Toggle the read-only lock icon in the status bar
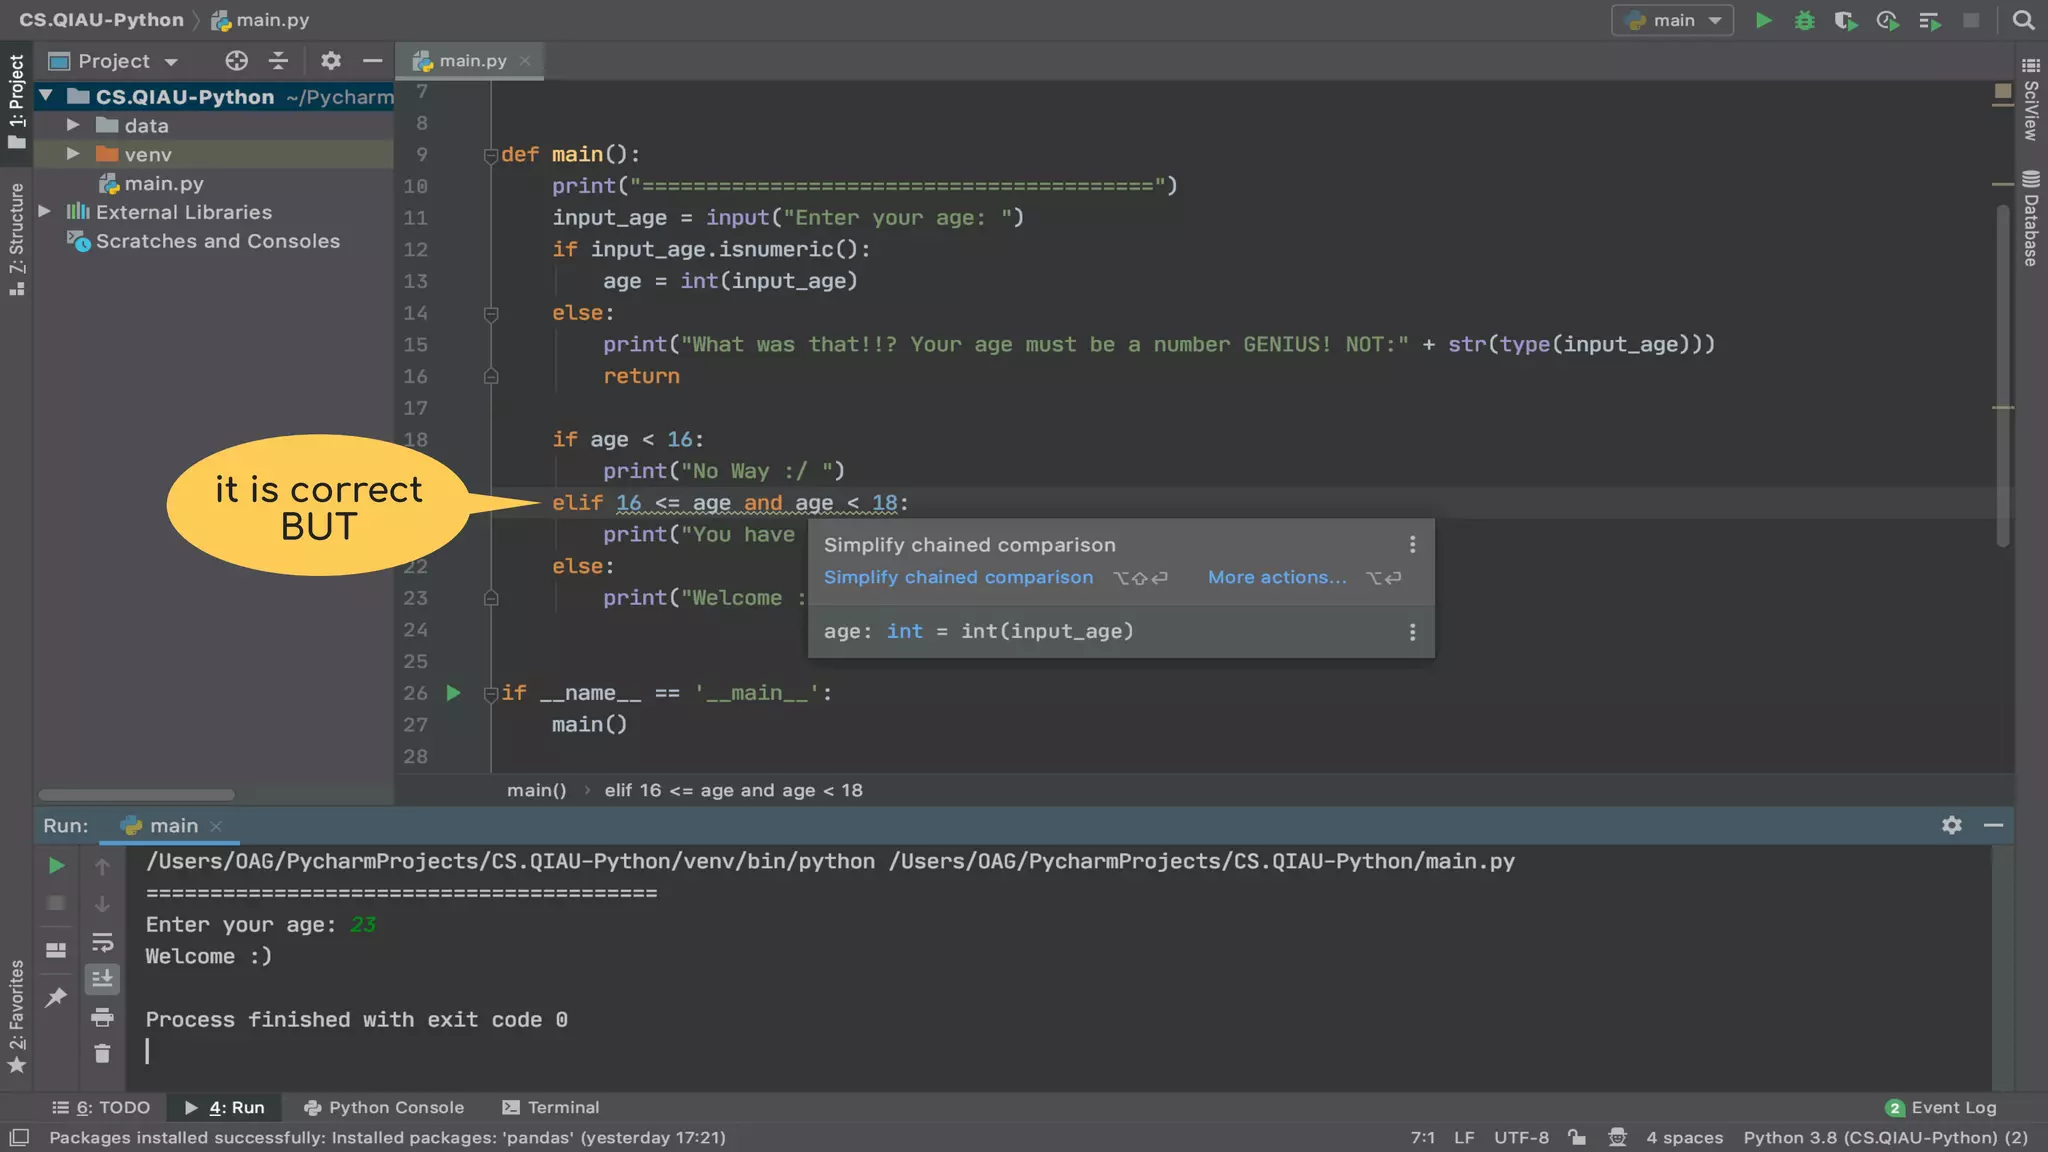This screenshot has width=2048, height=1152. pyautogui.click(x=1577, y=1137)
